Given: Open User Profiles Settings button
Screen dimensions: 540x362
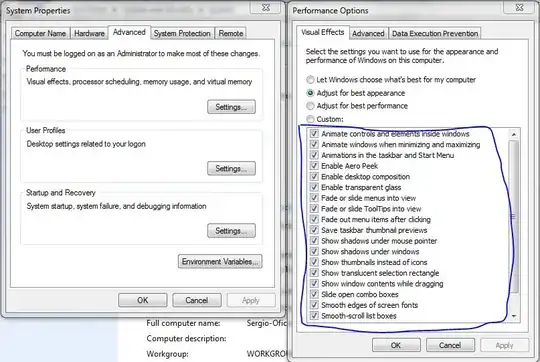Looking at the screenshot, I should 231,168.
